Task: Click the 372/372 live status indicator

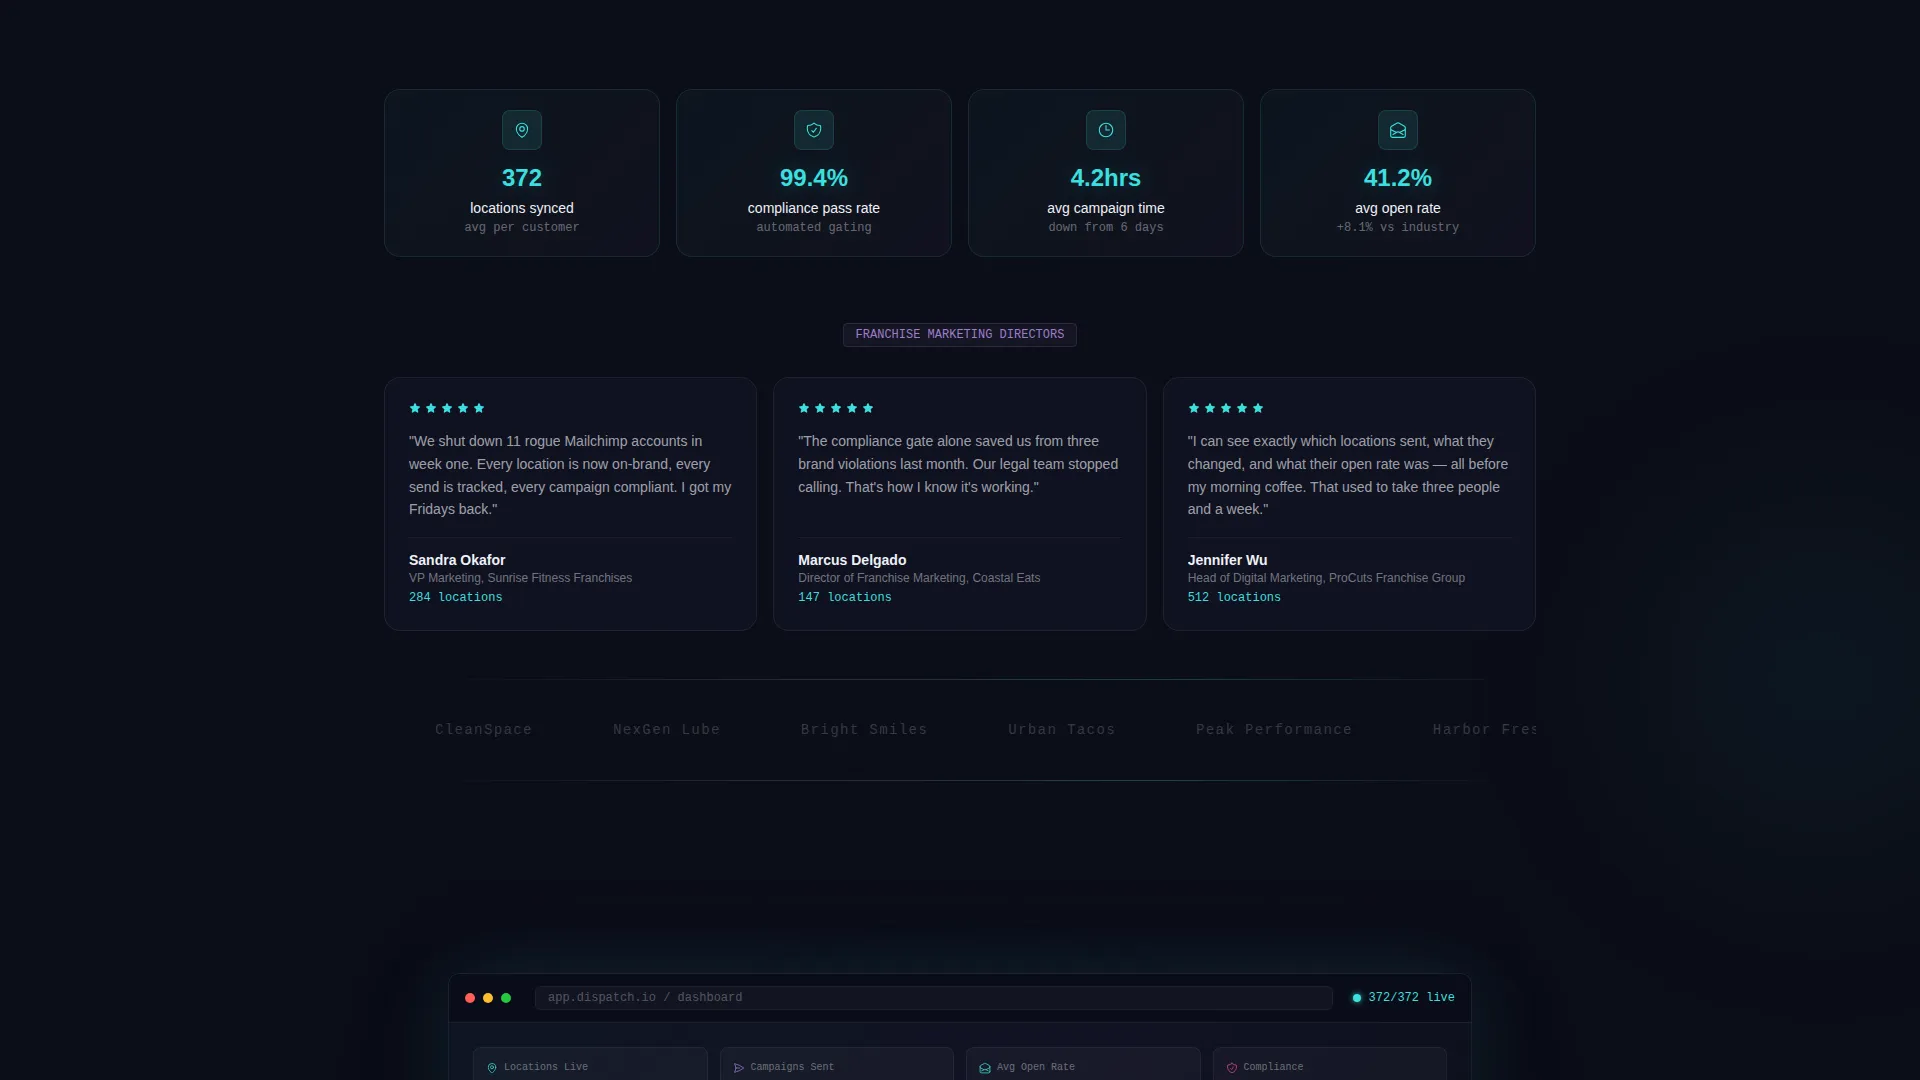Action: pyautogui.click(x=1403, y=998)
